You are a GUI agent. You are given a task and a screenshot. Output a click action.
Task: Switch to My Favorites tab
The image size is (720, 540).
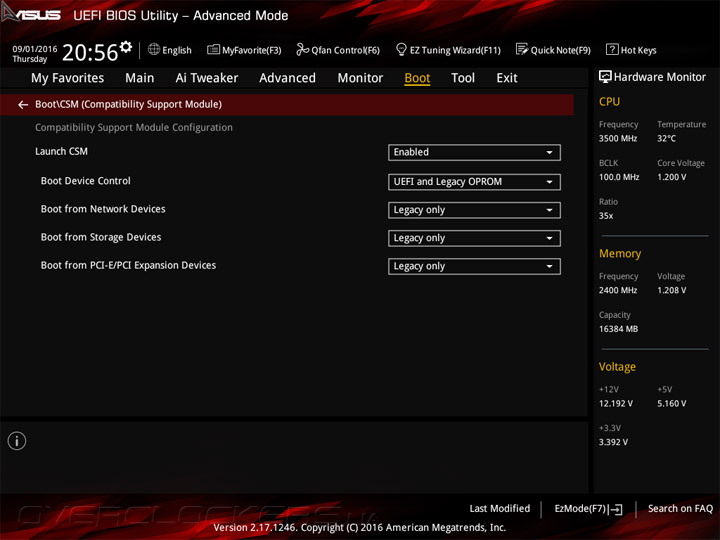click(x=68, y=78)
